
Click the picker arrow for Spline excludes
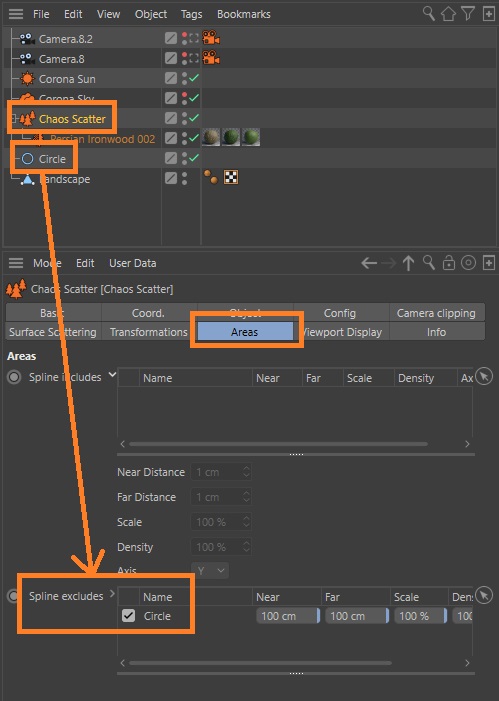coord(484,595)
